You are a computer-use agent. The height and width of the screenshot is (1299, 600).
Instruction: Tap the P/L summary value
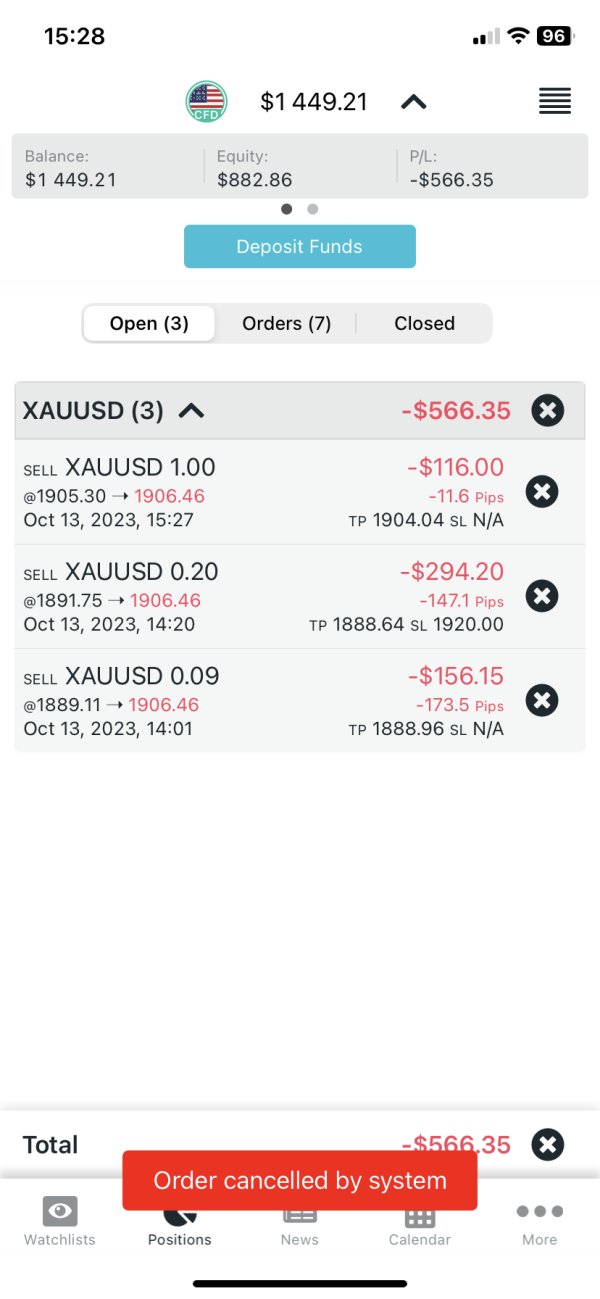[452, 180]
